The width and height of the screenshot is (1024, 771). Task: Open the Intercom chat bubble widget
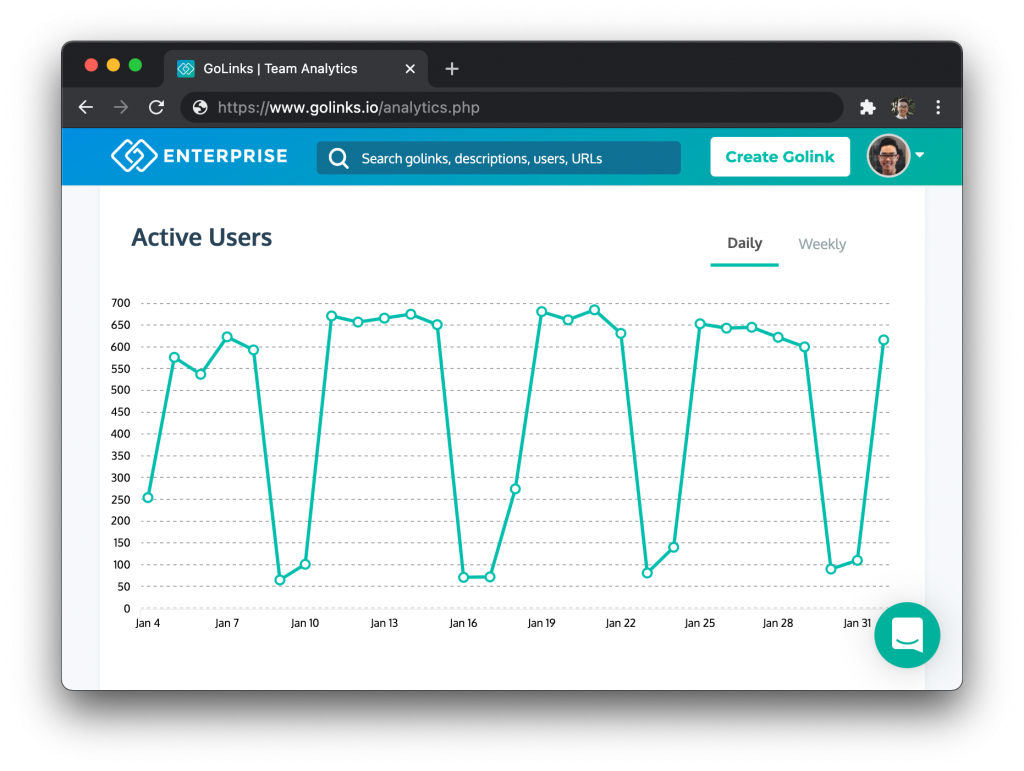[x=907, y=635]
